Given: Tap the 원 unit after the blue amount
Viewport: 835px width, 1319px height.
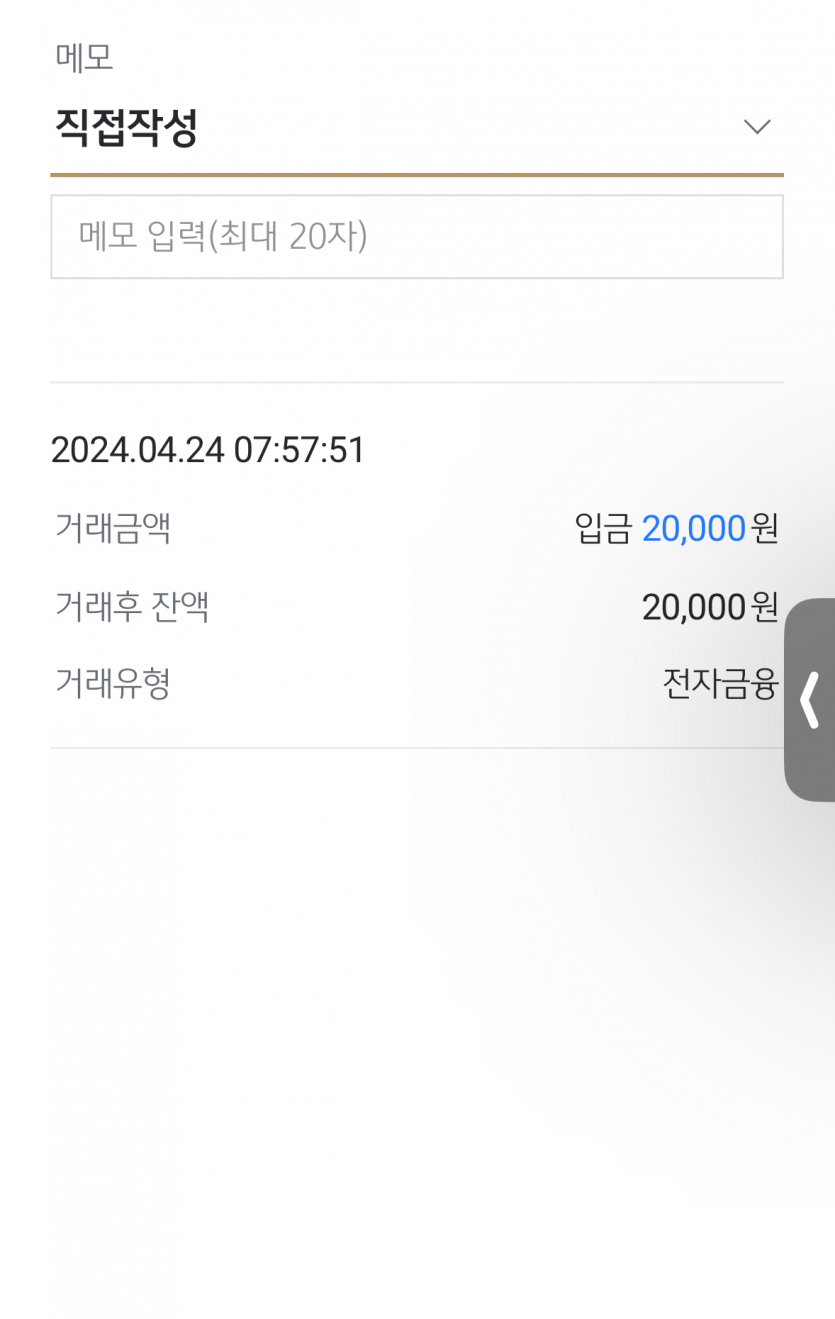Looking at the screenshot, I should click(x=765, y=528).
